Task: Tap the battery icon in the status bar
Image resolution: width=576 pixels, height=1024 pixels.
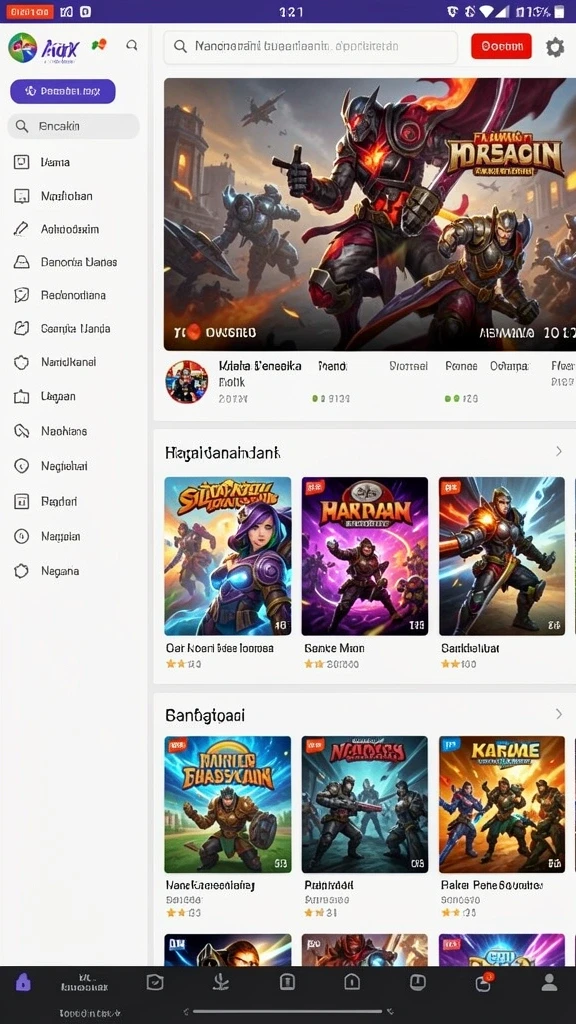Action: tap(560, 11)
